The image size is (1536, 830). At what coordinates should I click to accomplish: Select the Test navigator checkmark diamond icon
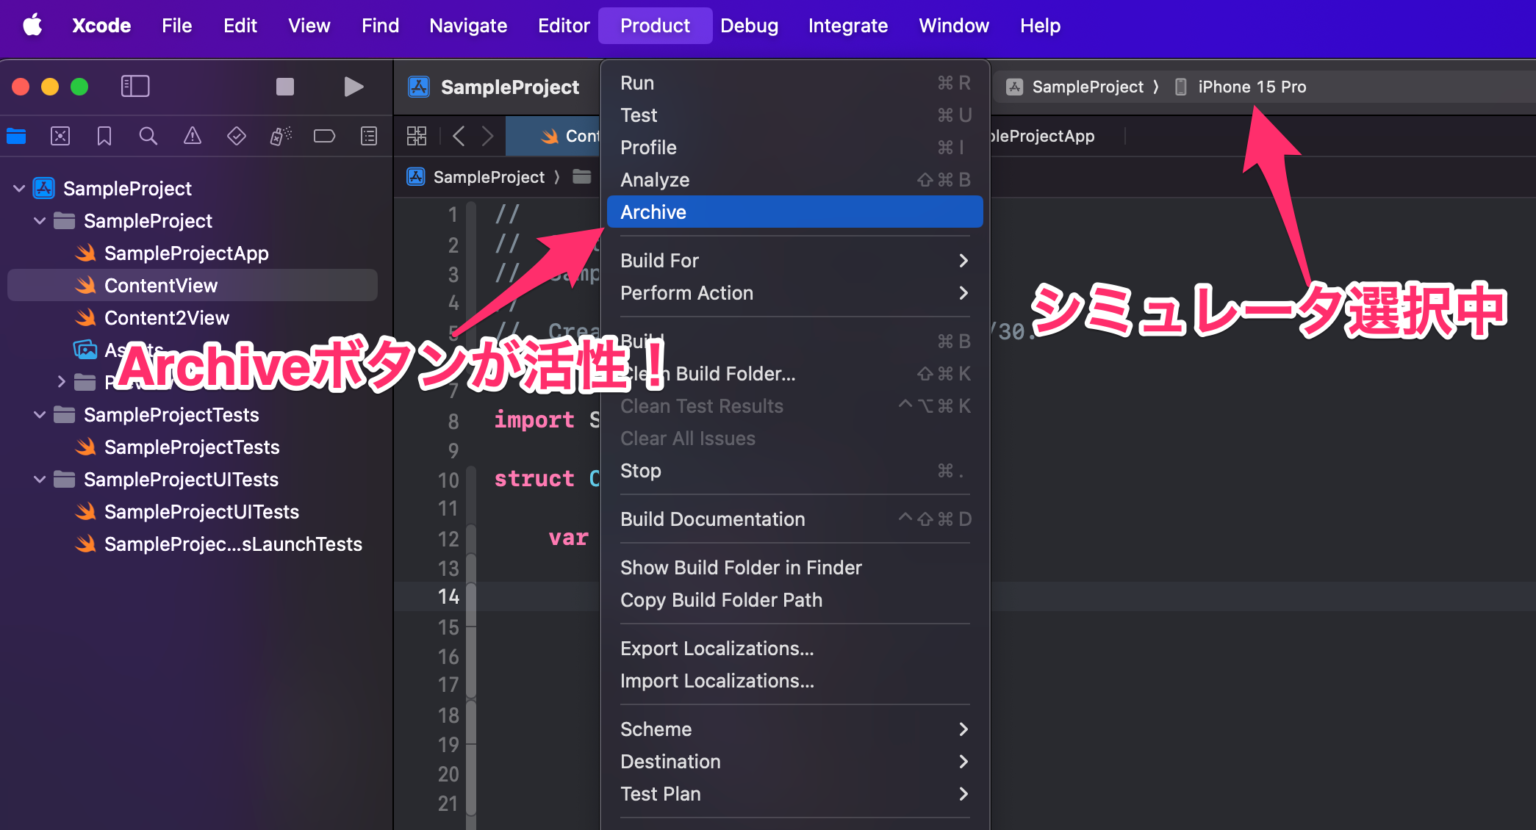(x=236, y=136)
